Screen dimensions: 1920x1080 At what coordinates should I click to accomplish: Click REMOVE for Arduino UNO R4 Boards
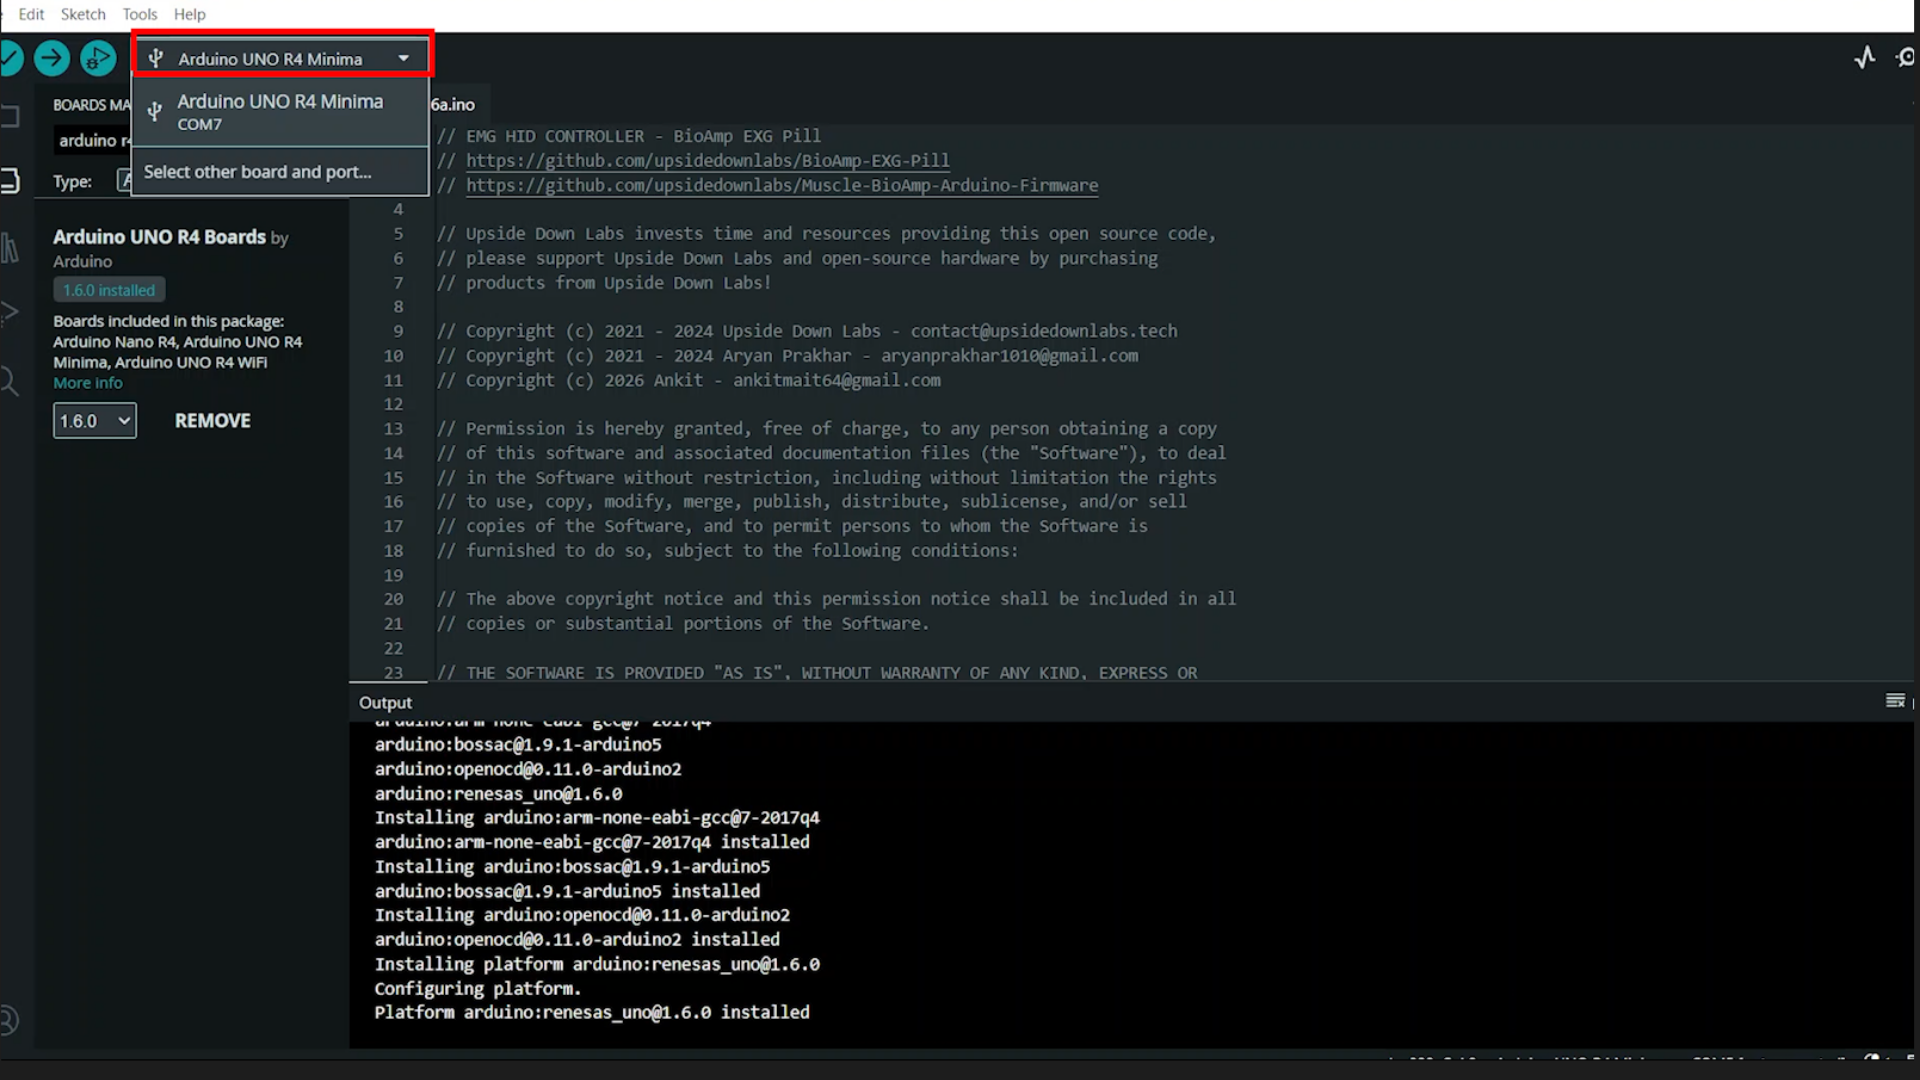(x=213, y=421)
